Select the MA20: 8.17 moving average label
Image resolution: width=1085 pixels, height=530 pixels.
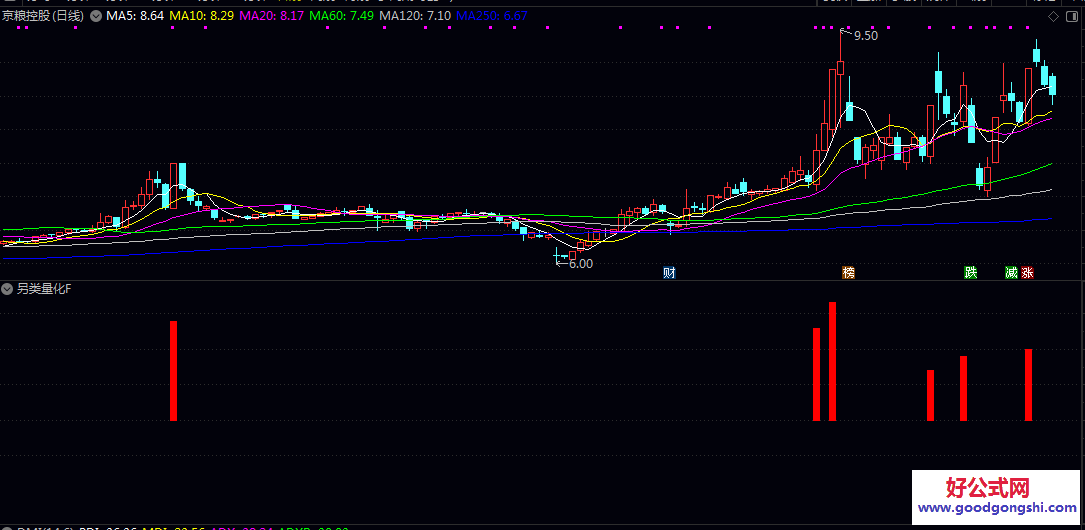point(270,15)
